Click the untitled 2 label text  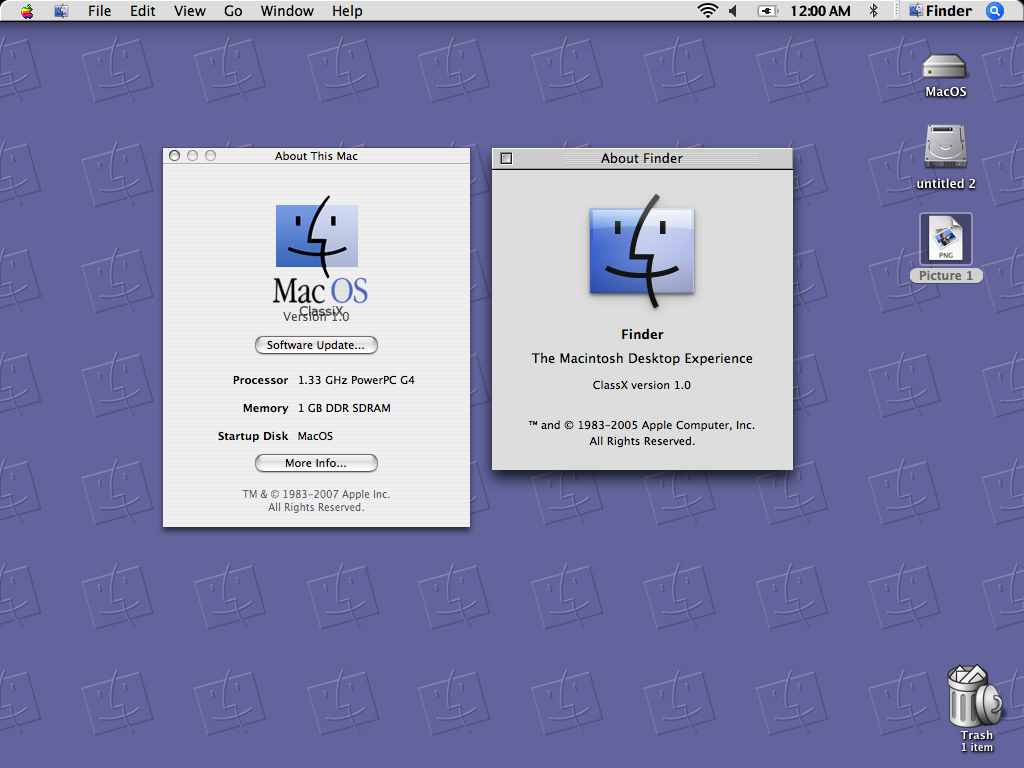(x=946, y=184)
